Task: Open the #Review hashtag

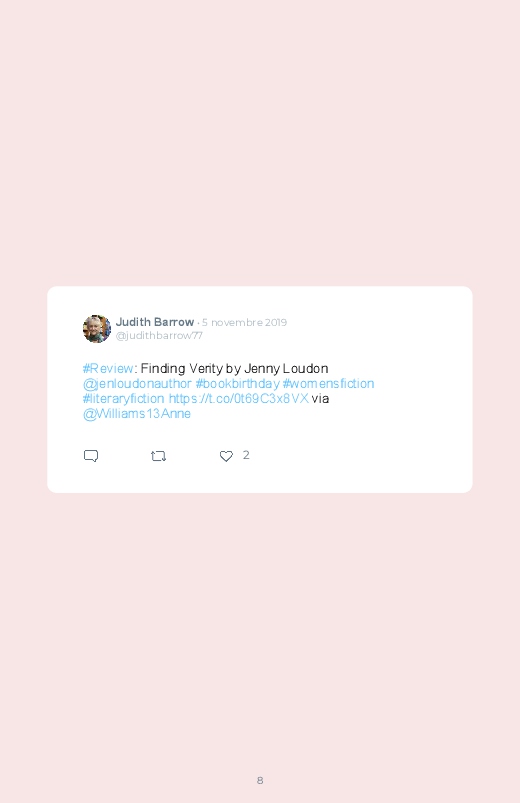Action: [108, 368]
